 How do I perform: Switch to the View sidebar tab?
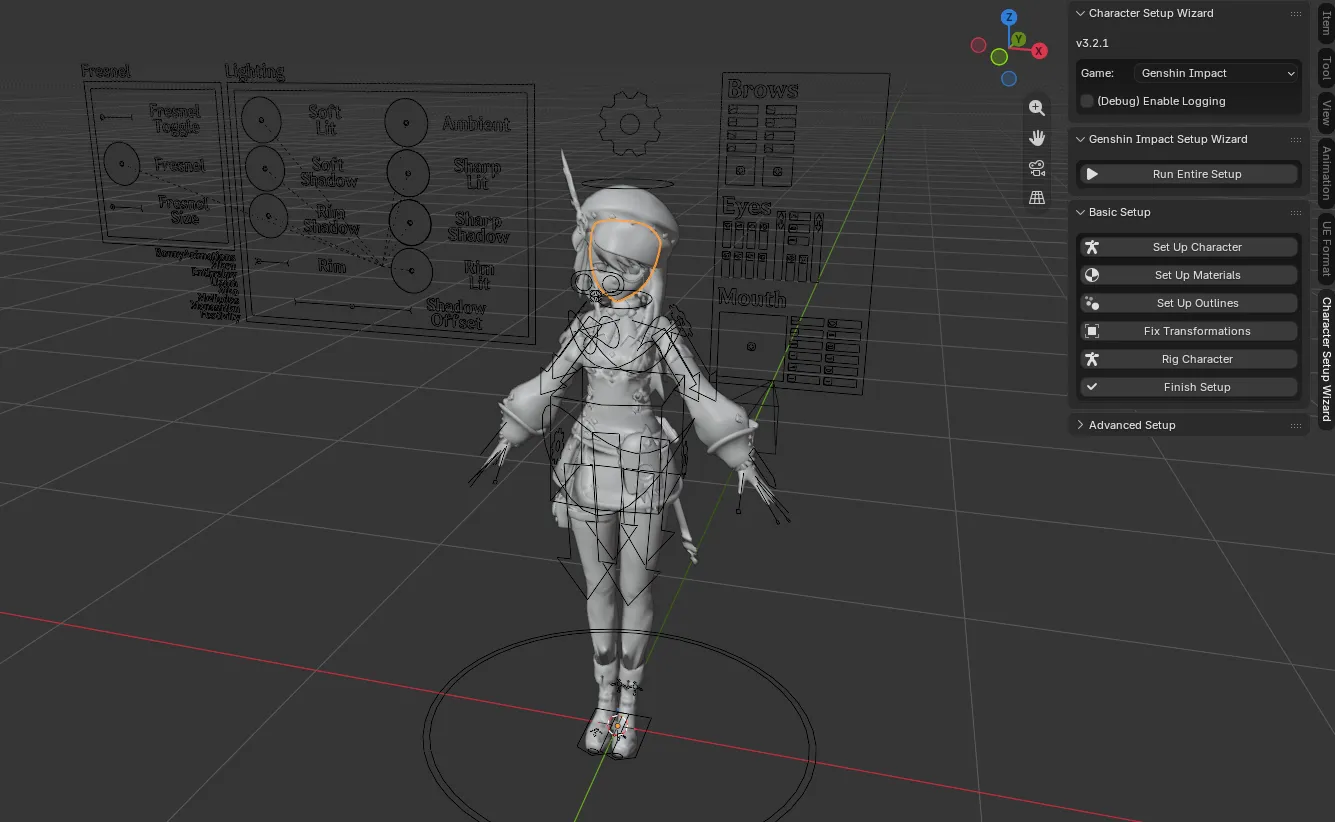point(1326,112)
